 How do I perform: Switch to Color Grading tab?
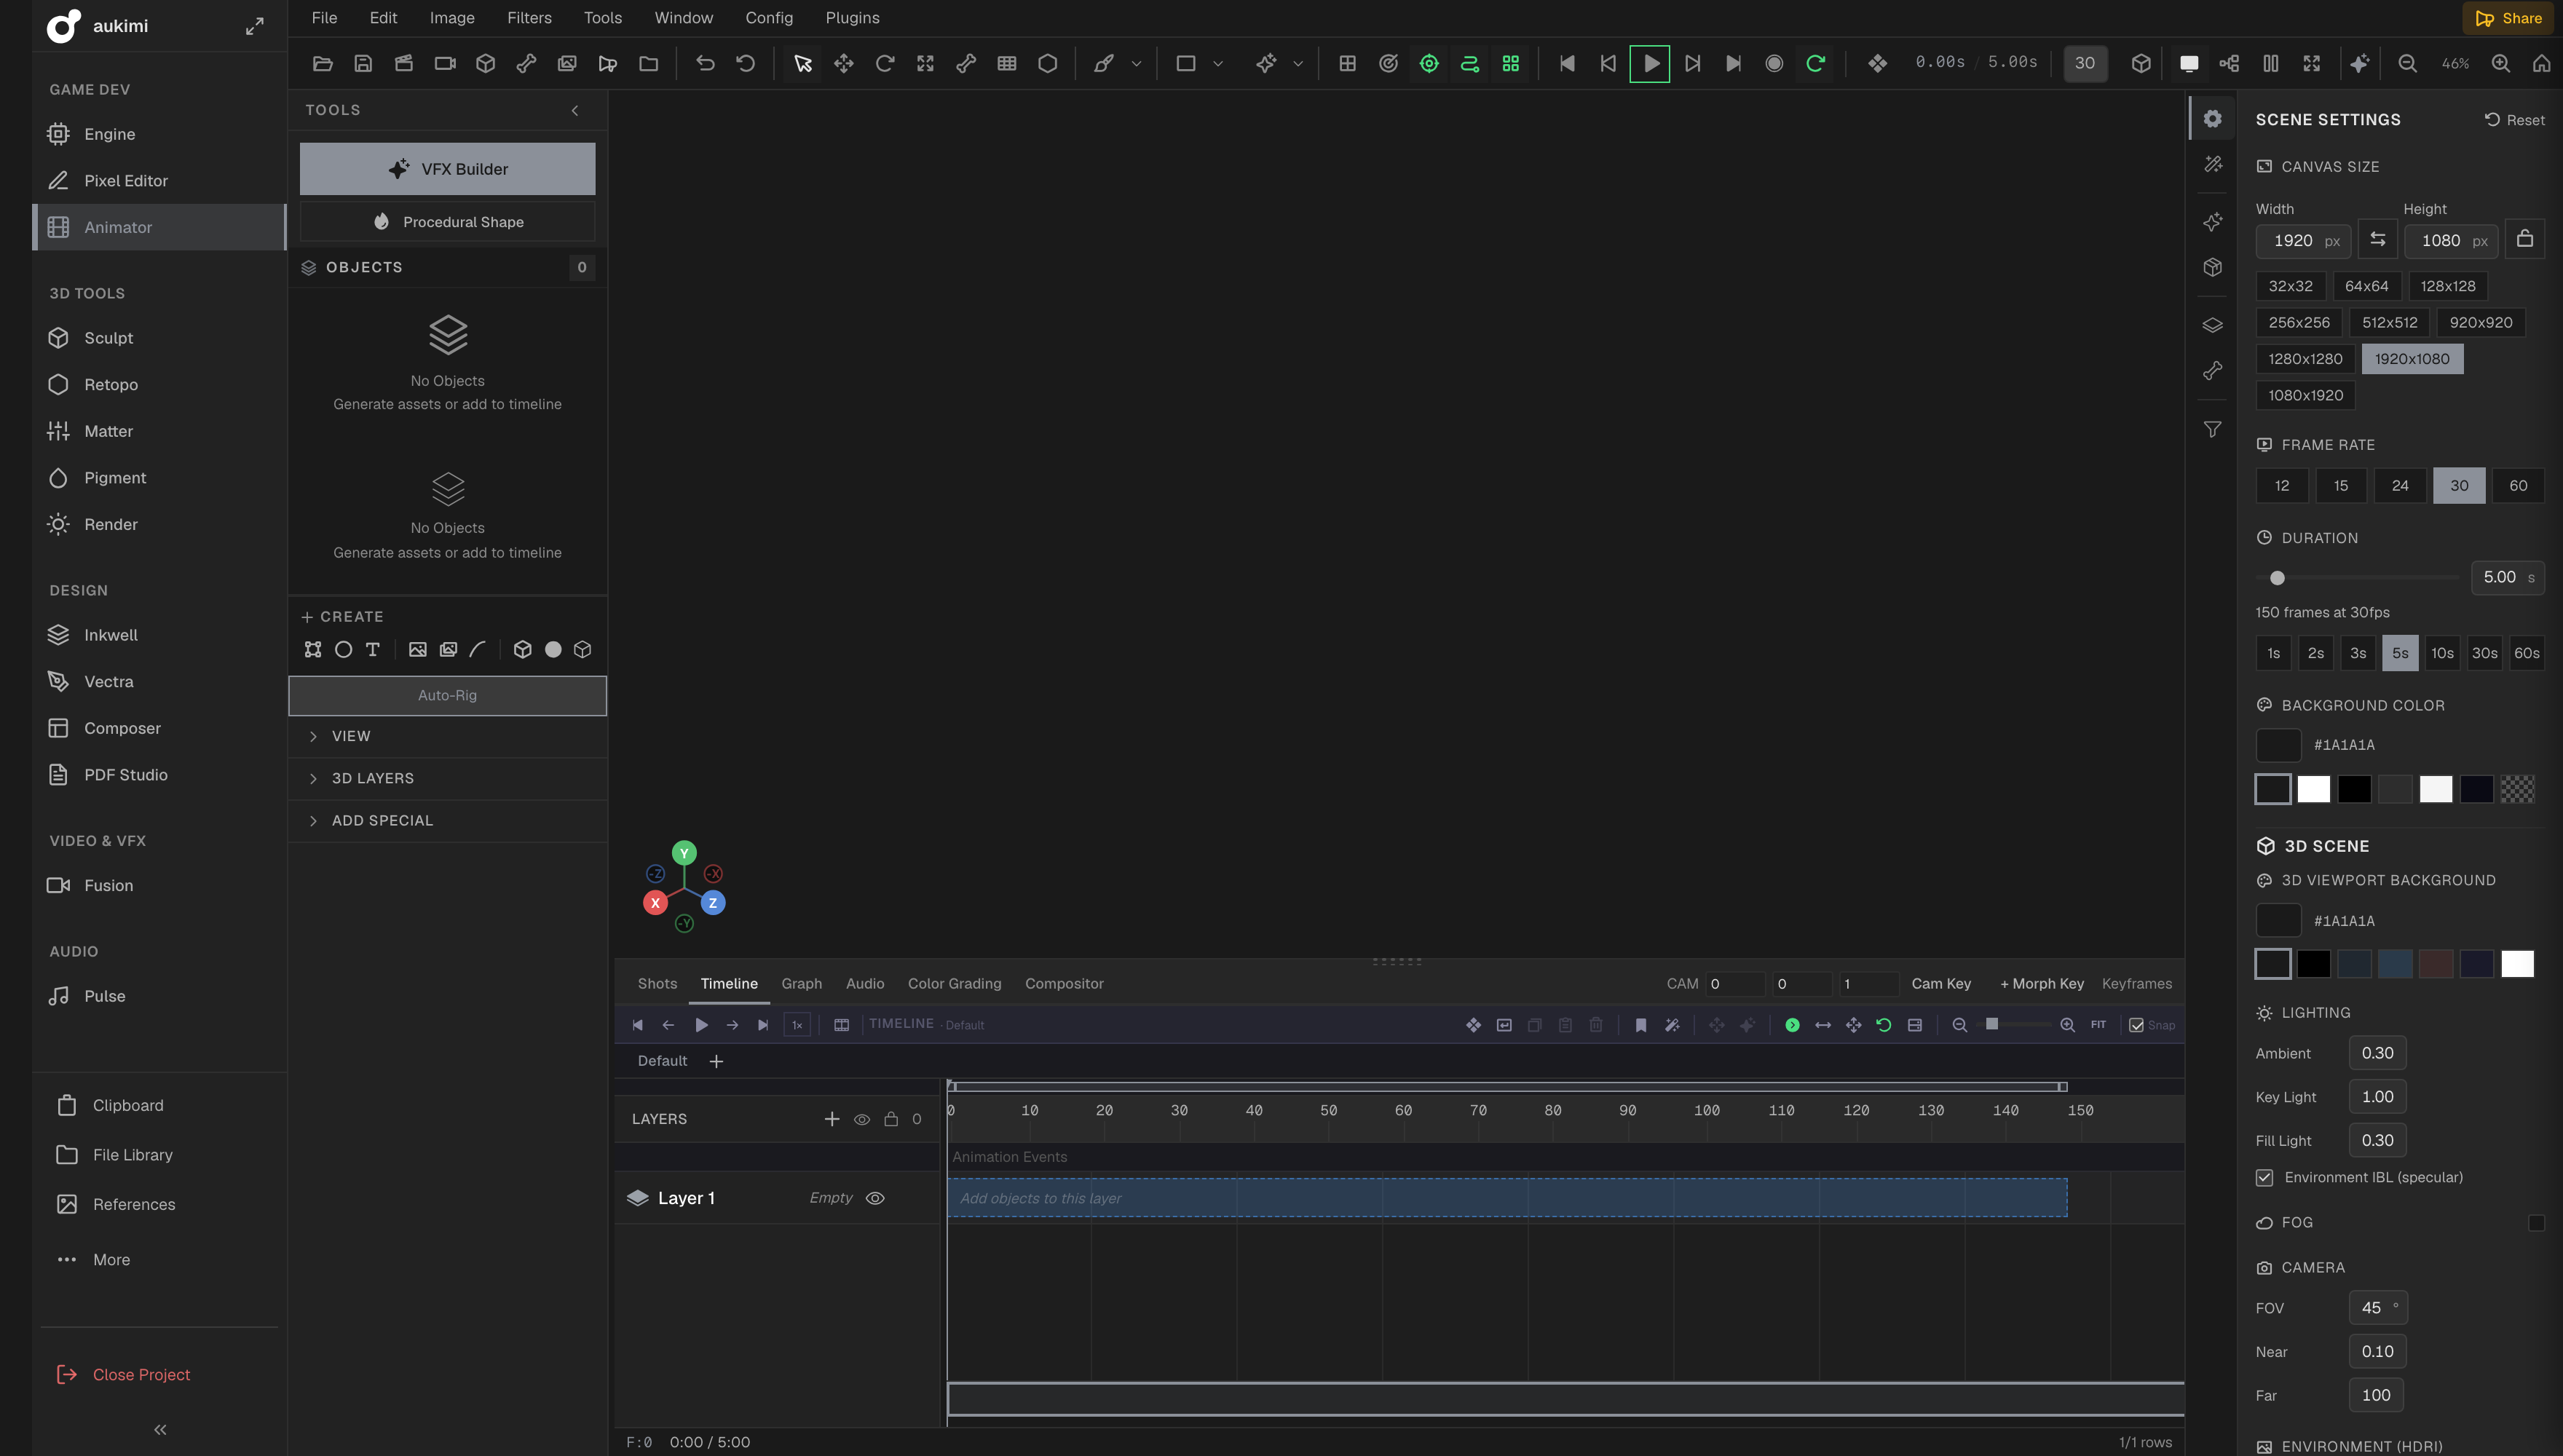tap(954, 983)
